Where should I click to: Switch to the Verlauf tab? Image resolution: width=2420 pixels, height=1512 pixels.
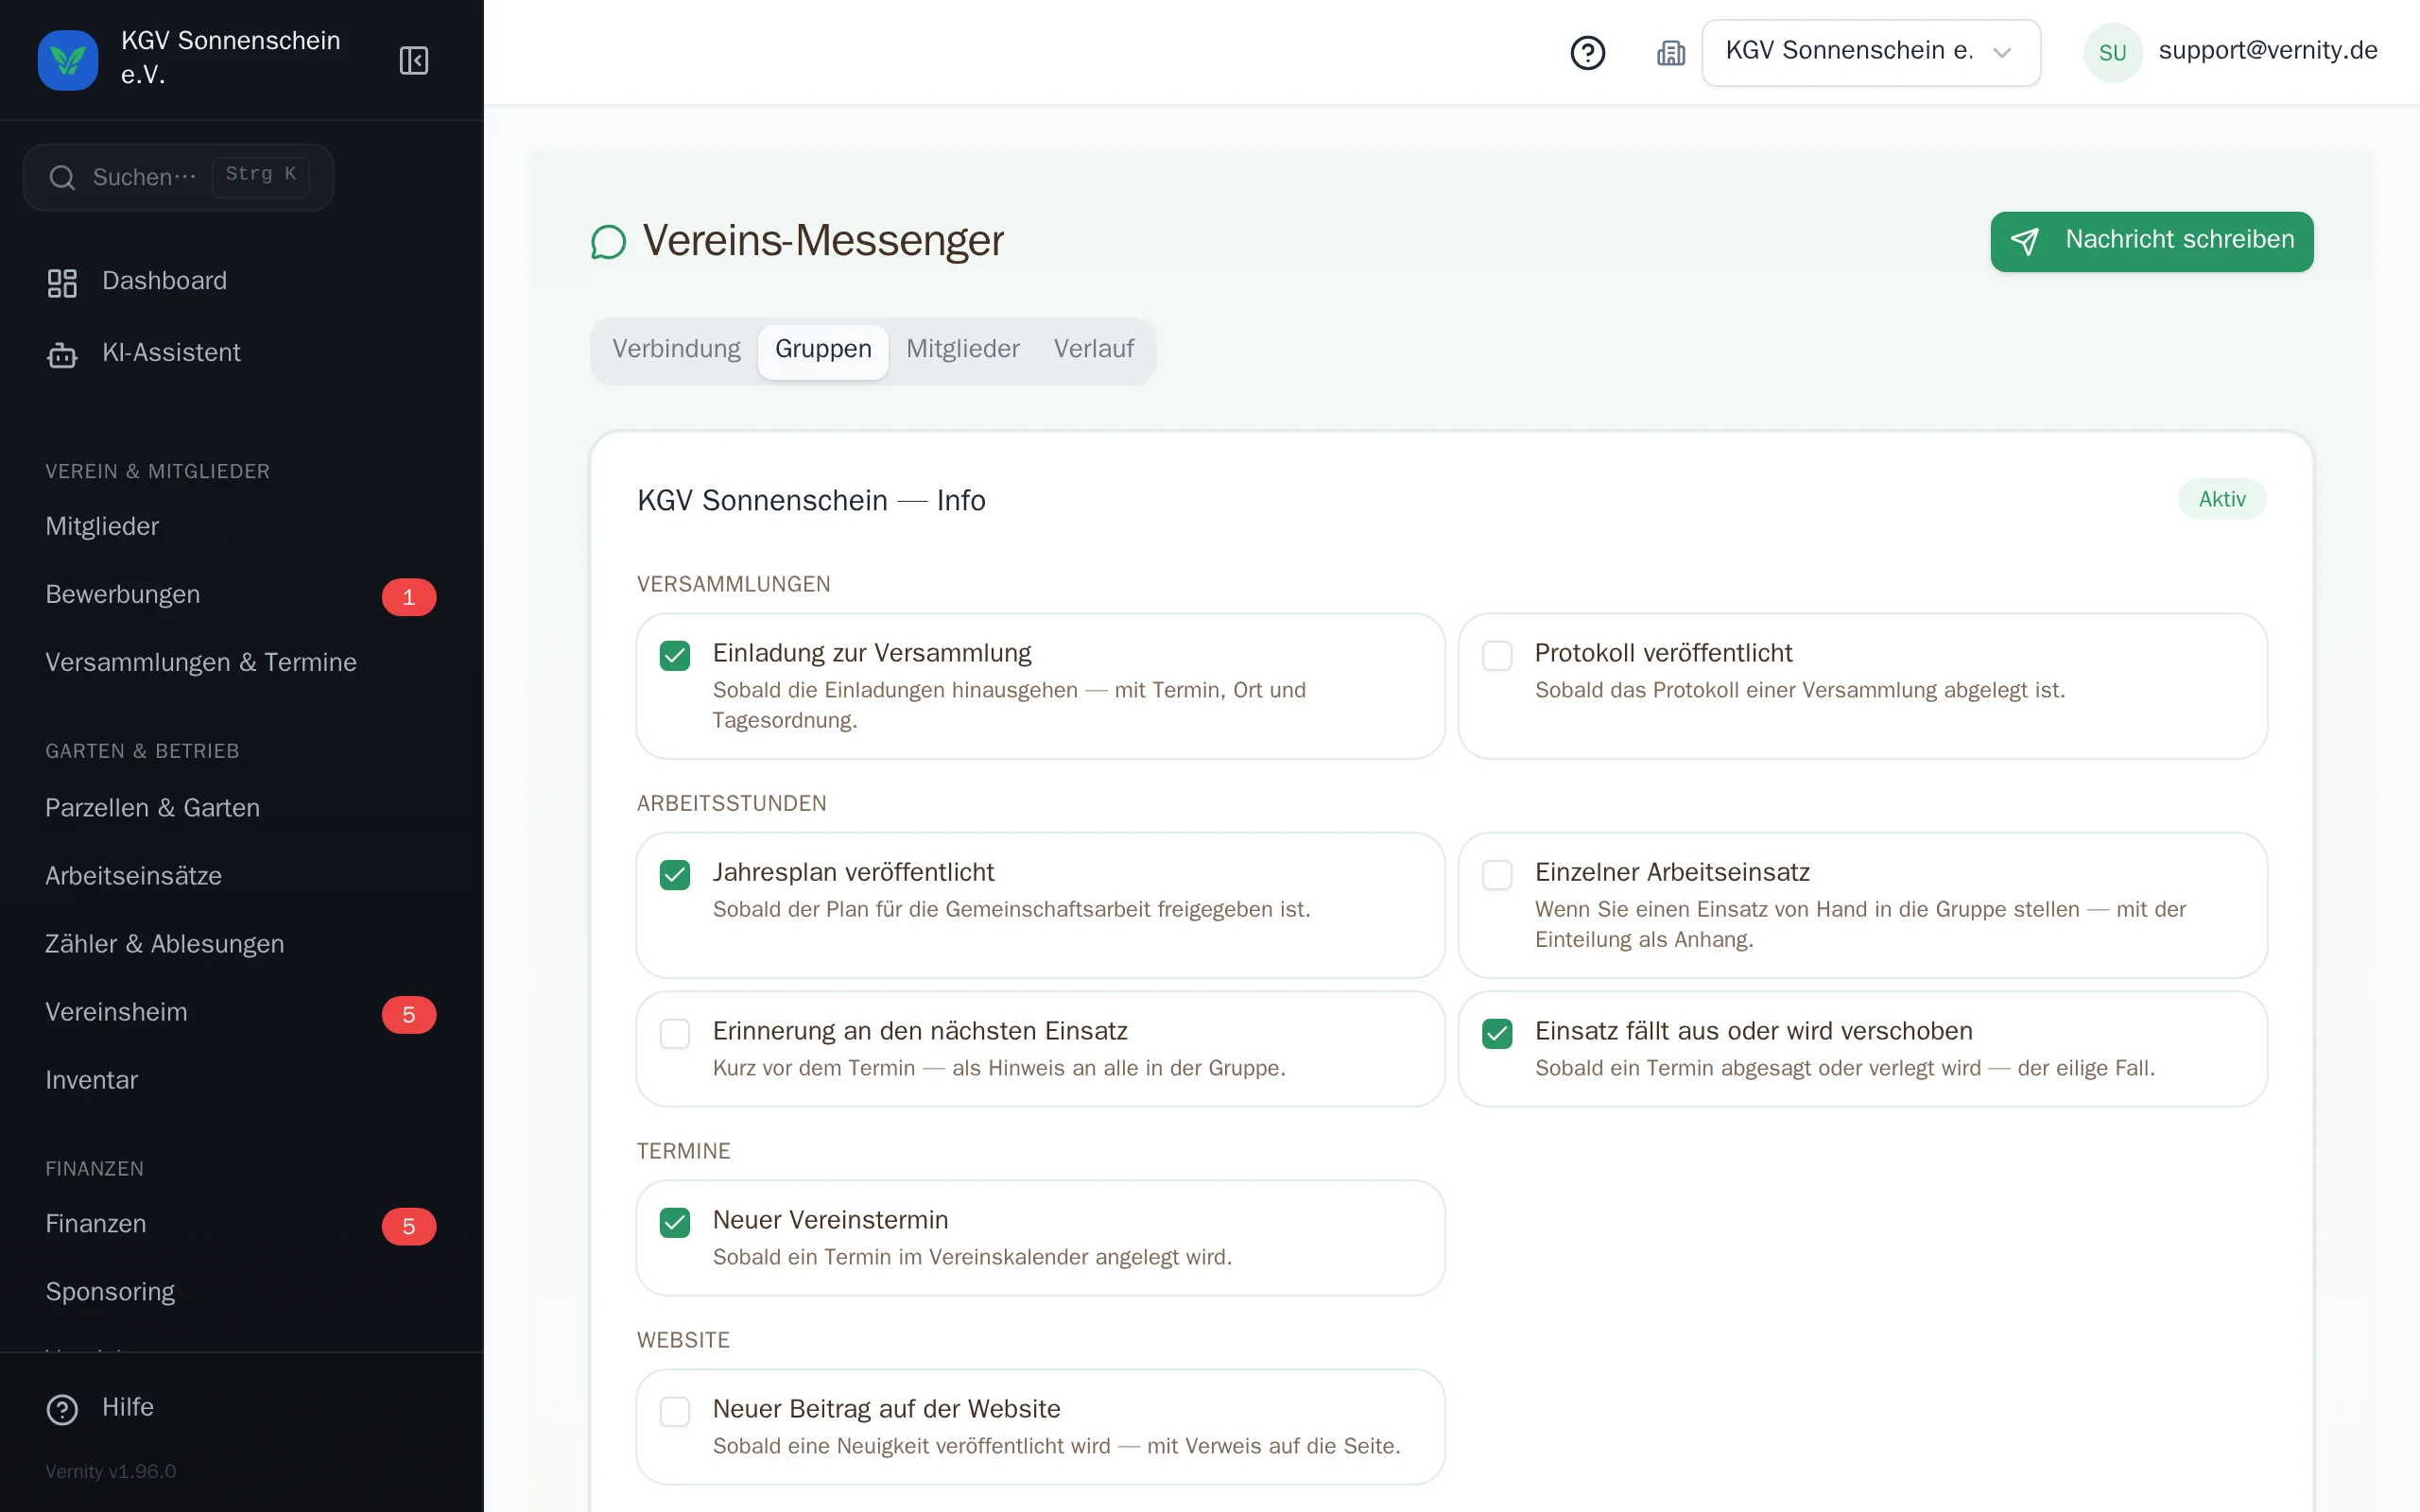click(x=1093, y=349)
